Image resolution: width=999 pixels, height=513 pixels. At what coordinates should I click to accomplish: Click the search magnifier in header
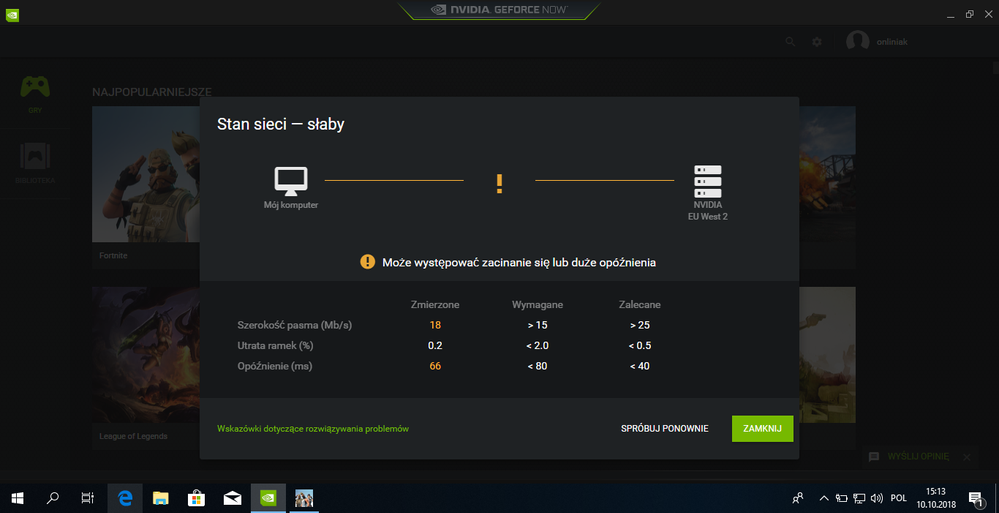click(x=790, y=41)
